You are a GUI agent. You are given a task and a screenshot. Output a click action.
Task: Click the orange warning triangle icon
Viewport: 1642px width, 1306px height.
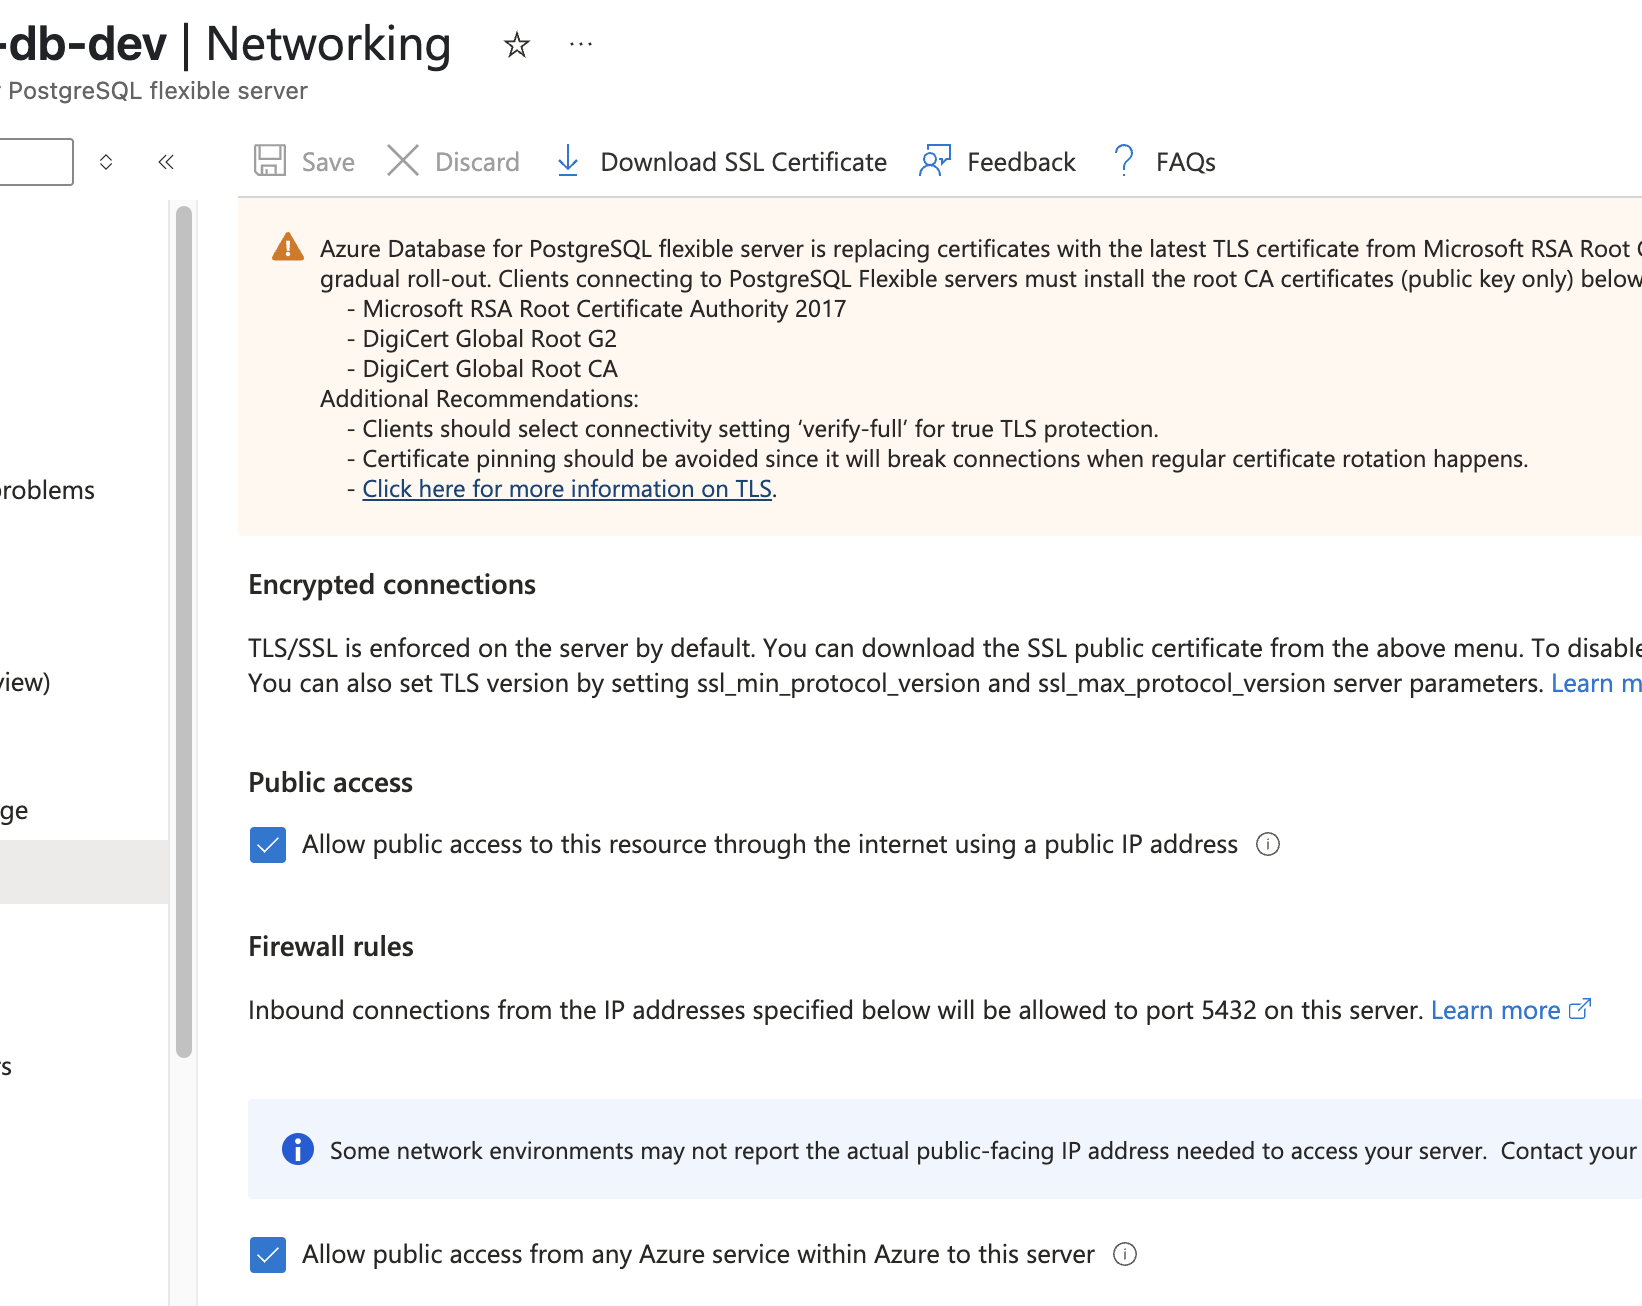(x=288, y=247)
